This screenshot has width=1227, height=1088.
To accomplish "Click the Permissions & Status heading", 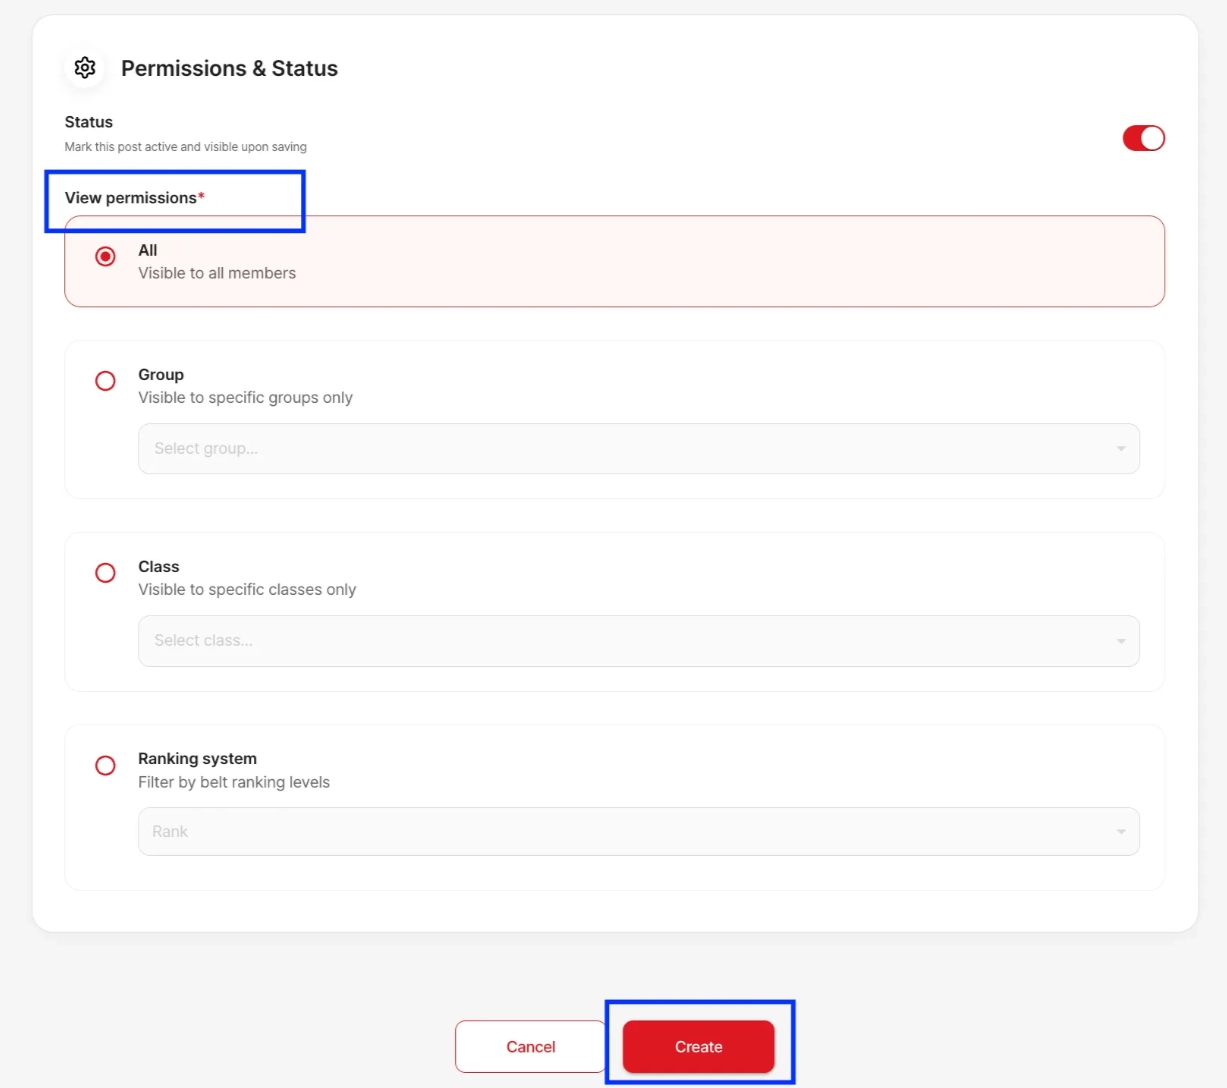I will 229,68.
